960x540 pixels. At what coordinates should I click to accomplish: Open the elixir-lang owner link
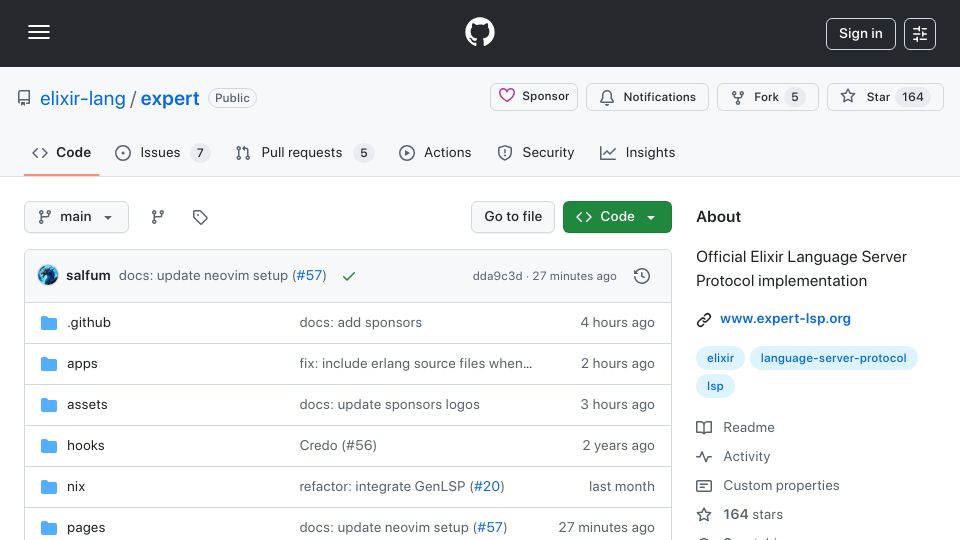83,98
